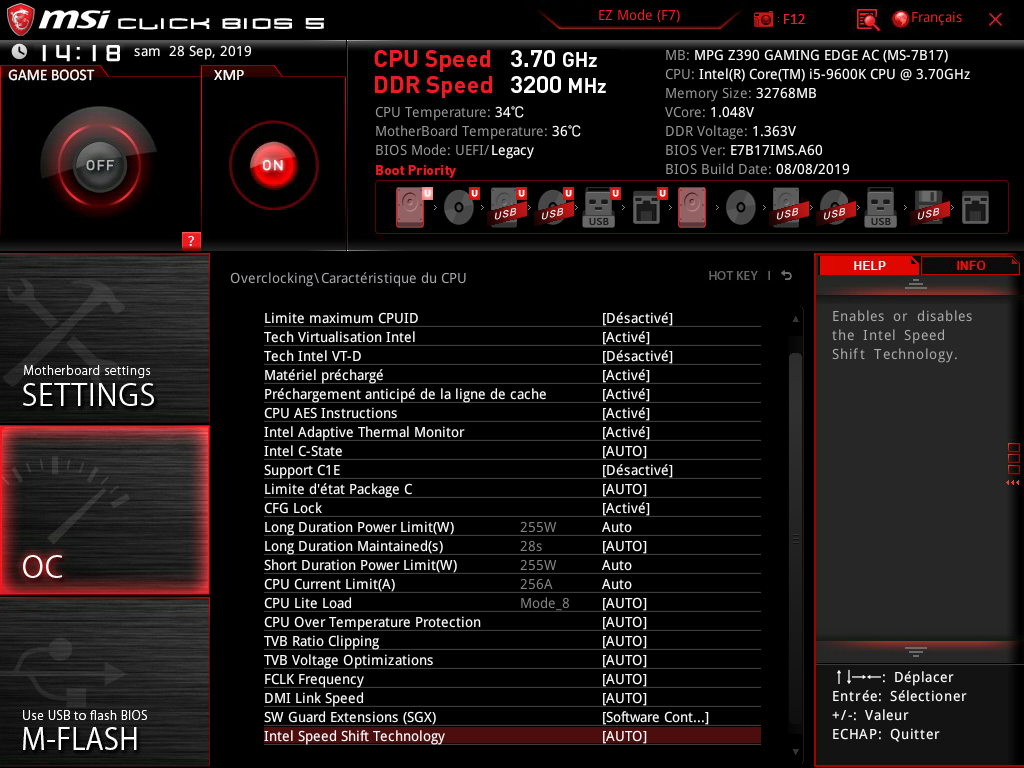This screenshot has height=768, width=1024.
Task: Edit Long Duration Power Limit(W) Auto field
Action: click(616, 527)
